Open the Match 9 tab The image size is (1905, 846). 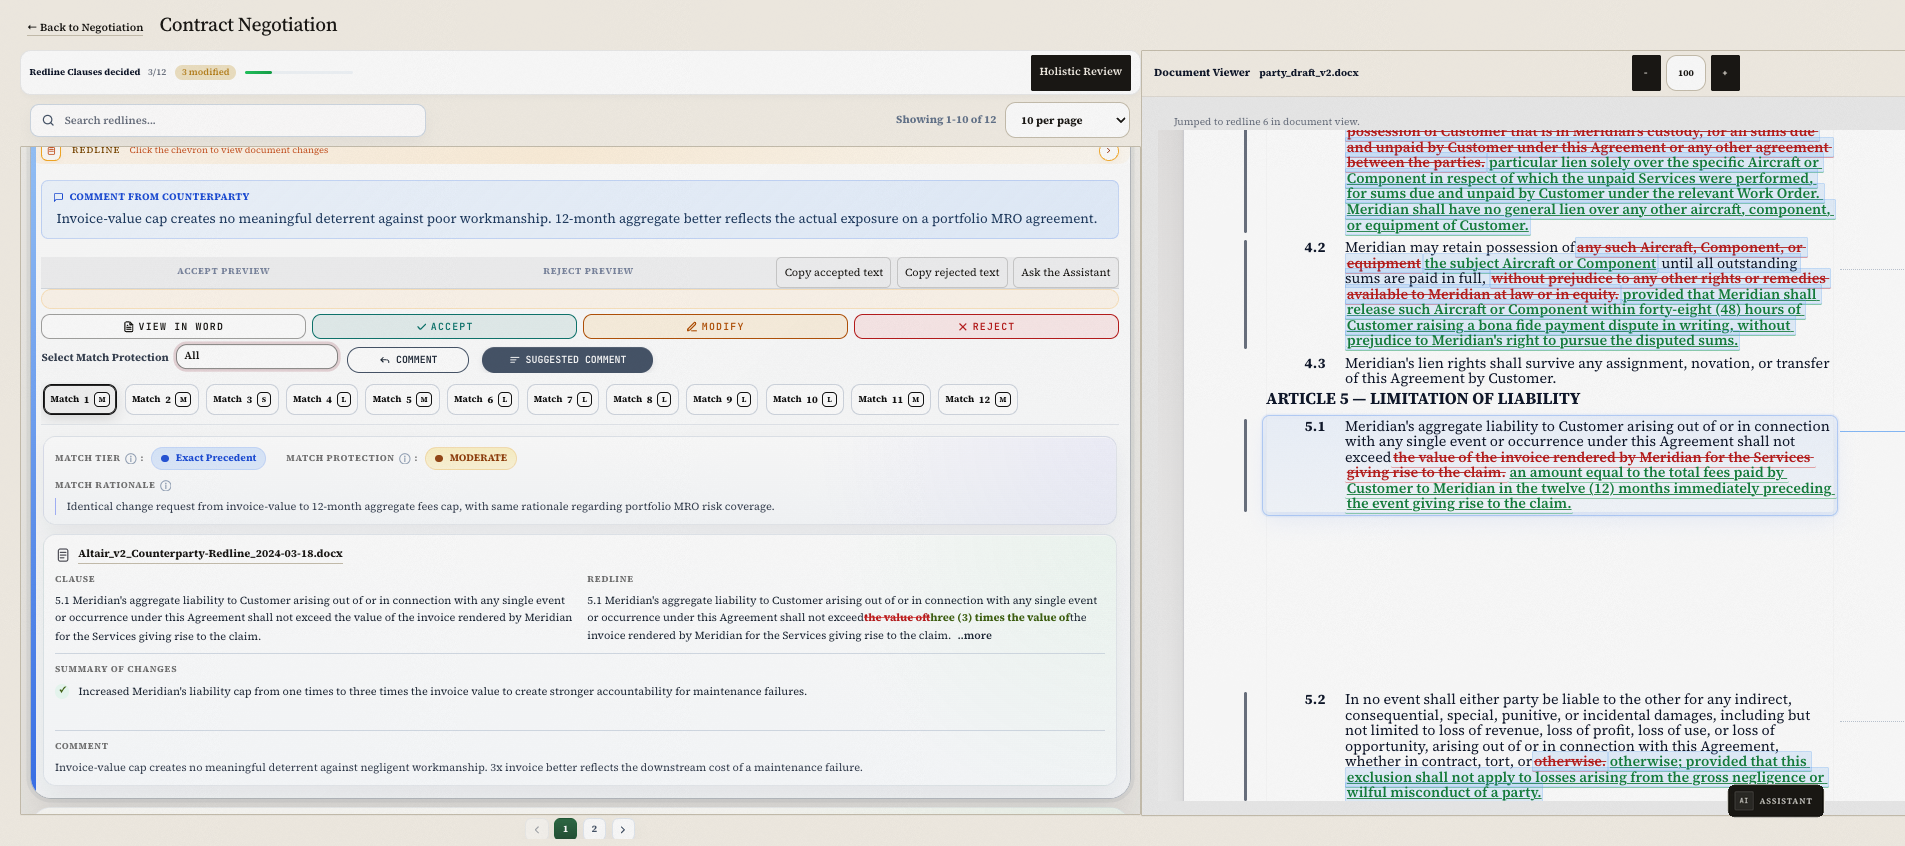[722, 400]
